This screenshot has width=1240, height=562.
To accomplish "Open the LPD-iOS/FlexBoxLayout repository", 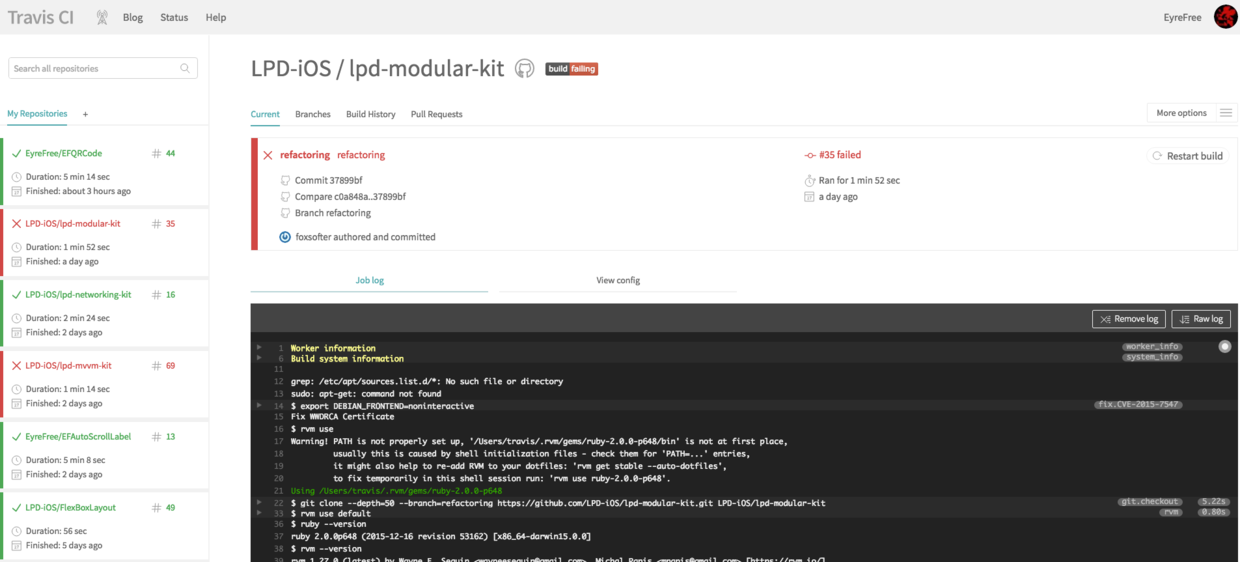I will 70,508.
